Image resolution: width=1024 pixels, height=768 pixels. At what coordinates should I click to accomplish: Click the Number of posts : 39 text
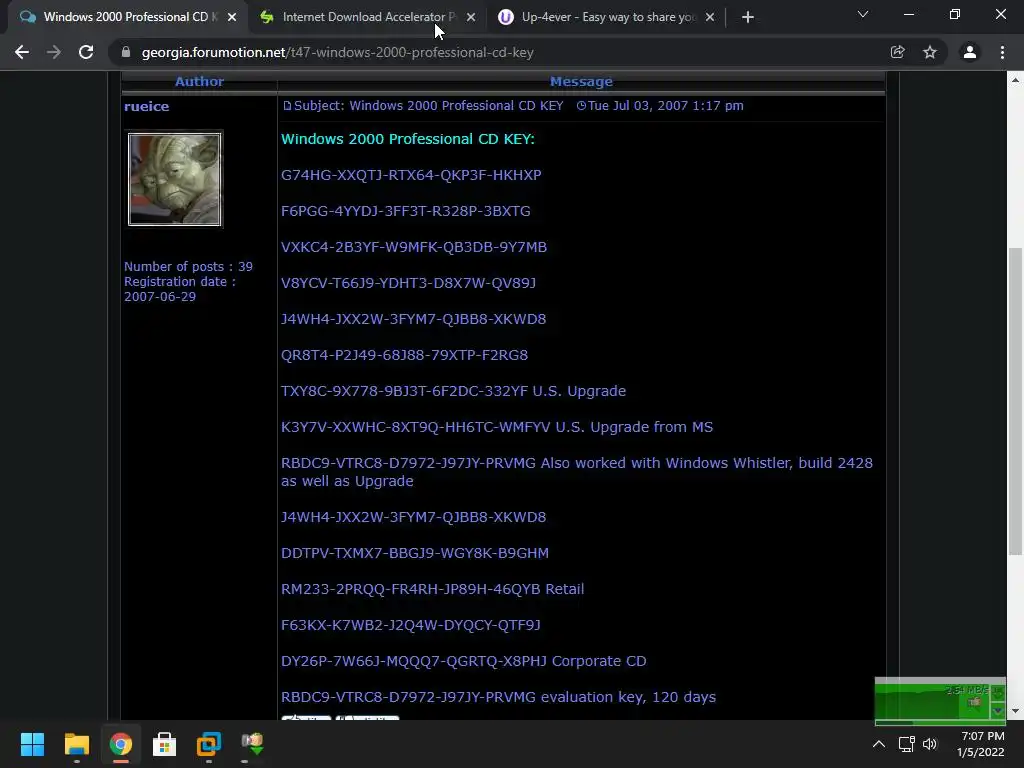(x=188, y=266)
